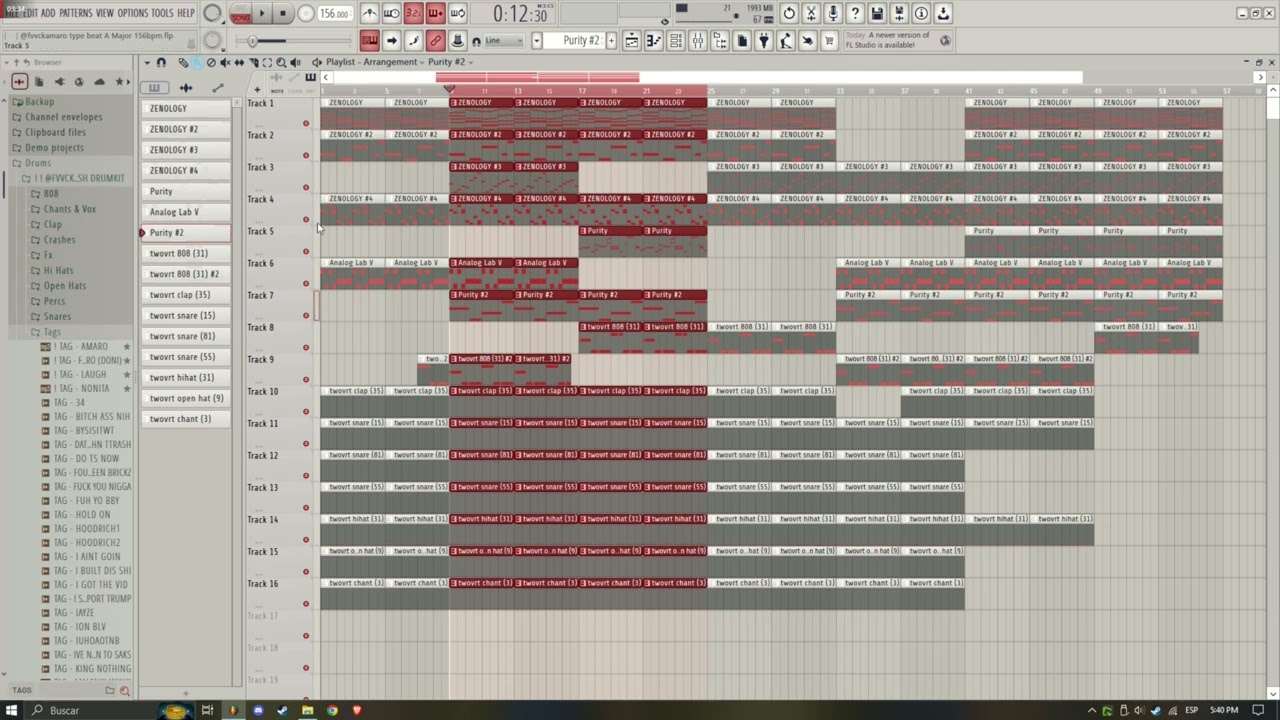Switch the pattern/song mode toggle

[x=240, y=14]
